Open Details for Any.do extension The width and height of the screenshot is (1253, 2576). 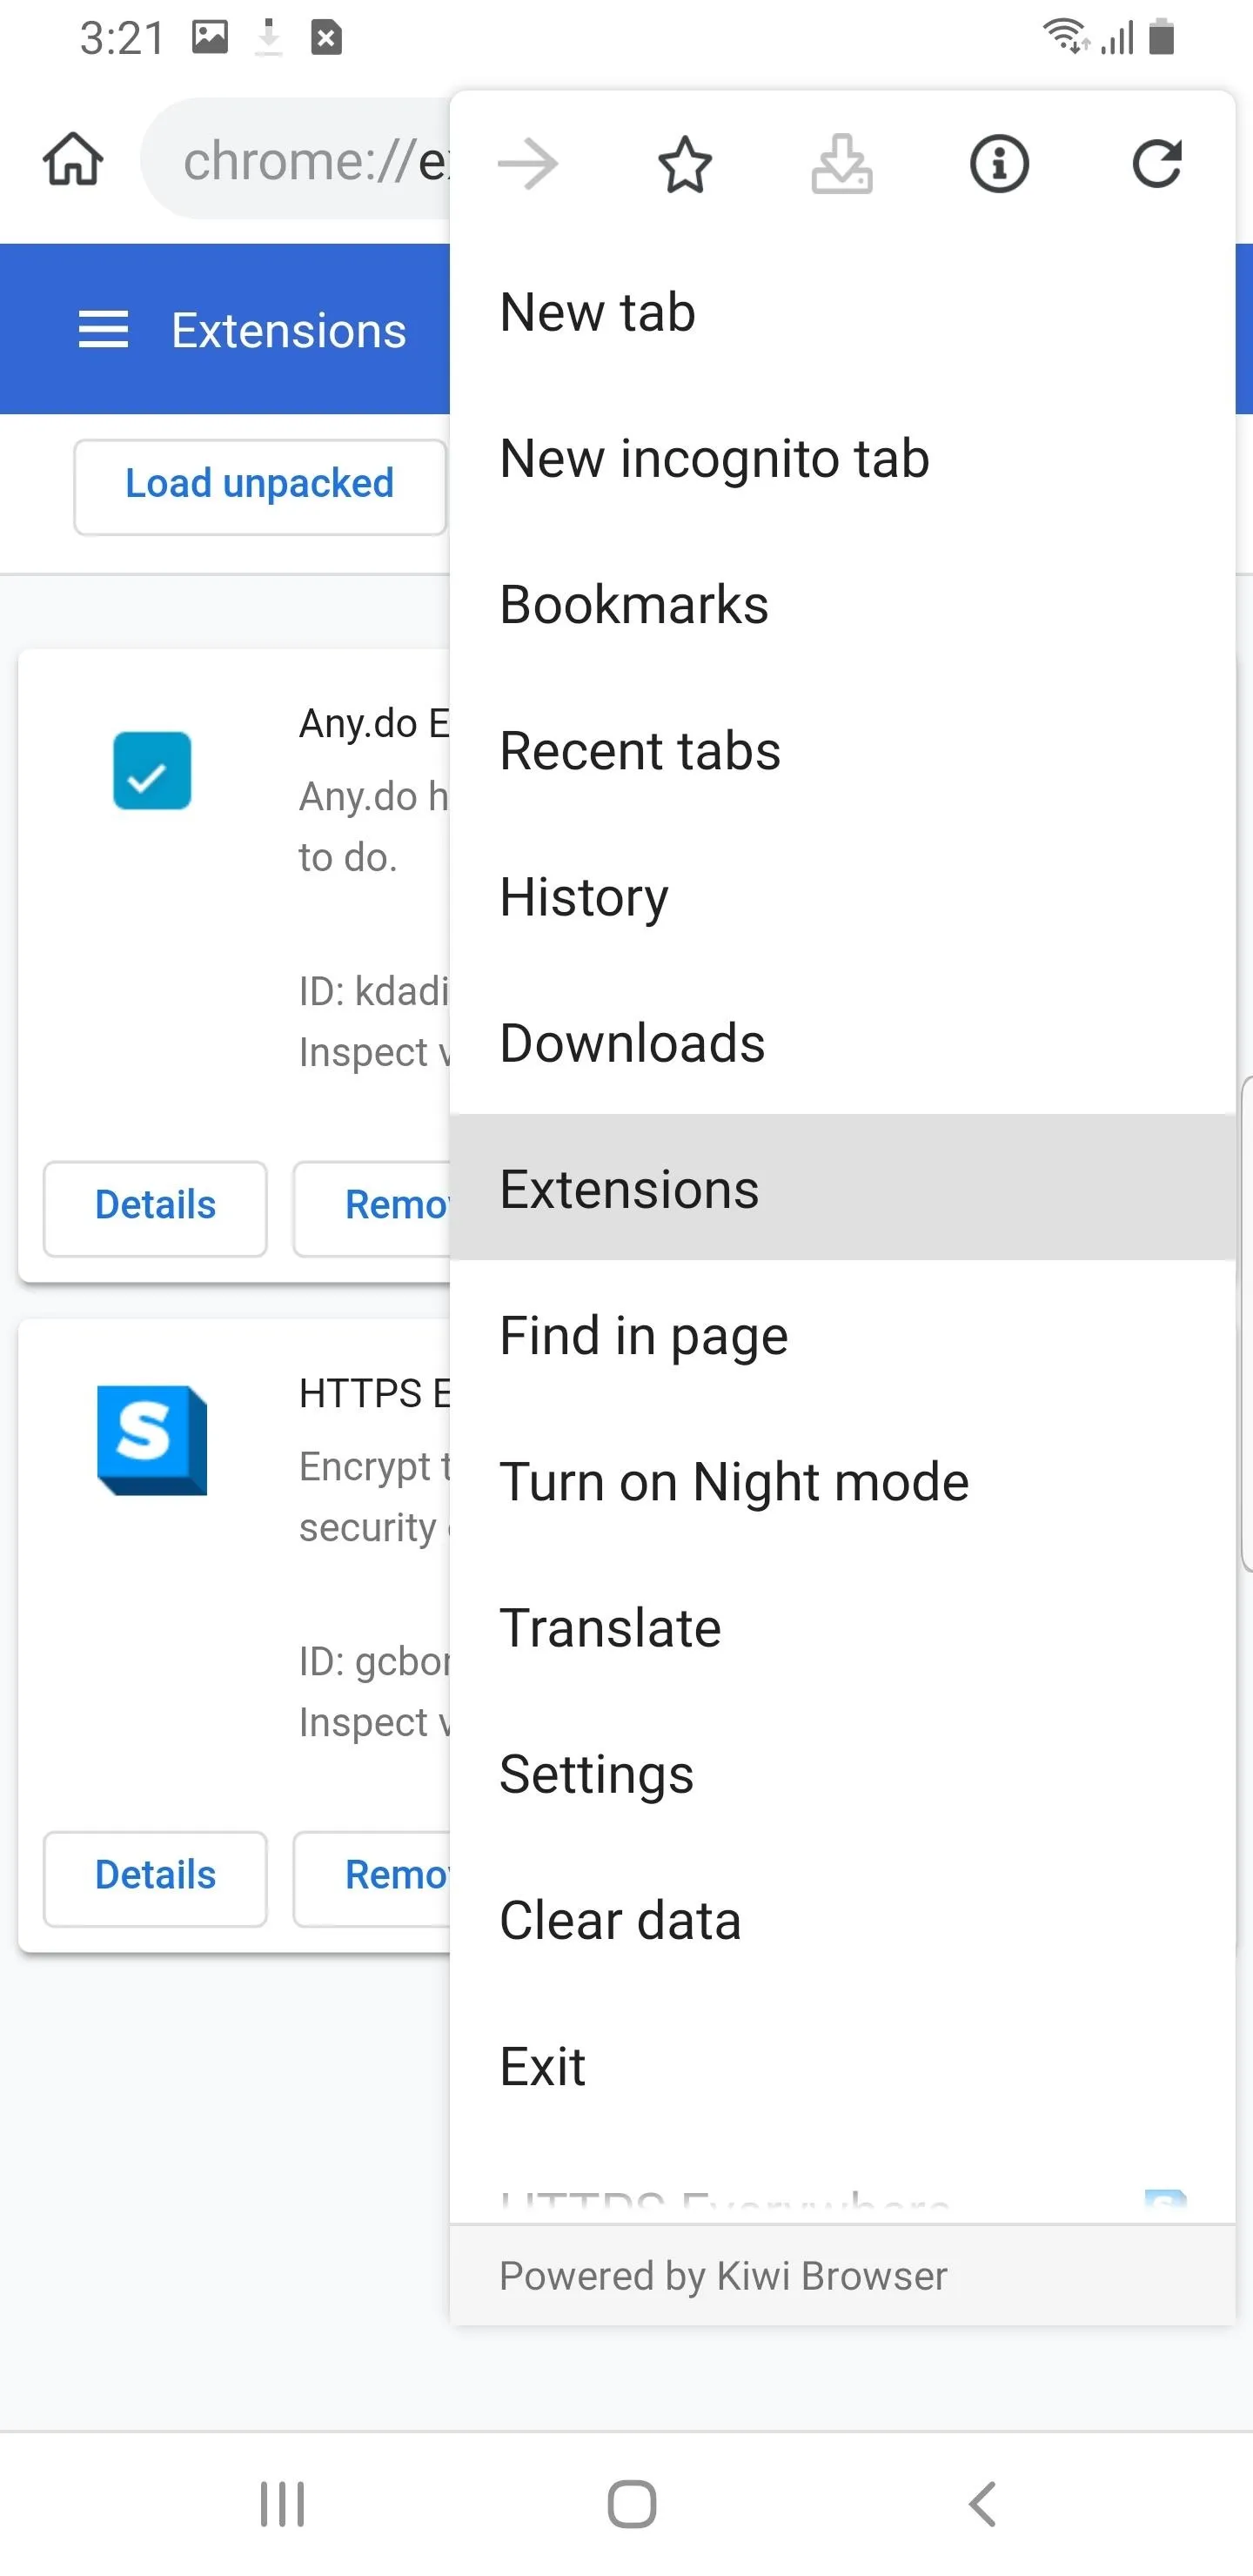[x=155, y=1208]
